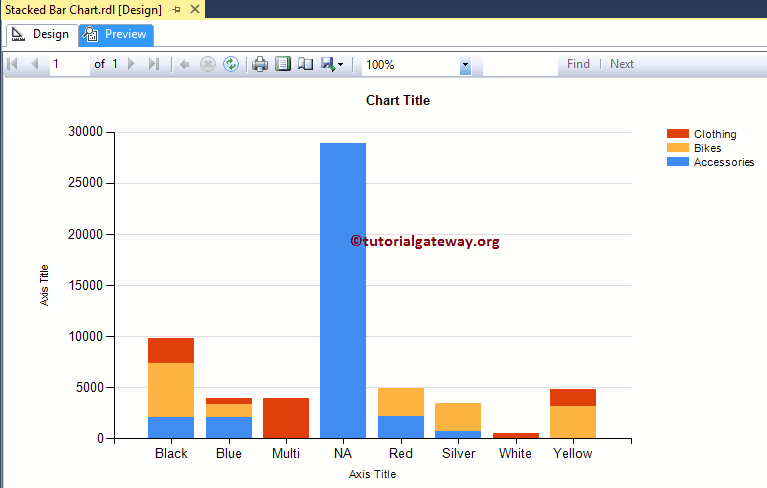767x488 pixels.
Task: Click the horizontal Axis Title label
Action: (372, 474)
